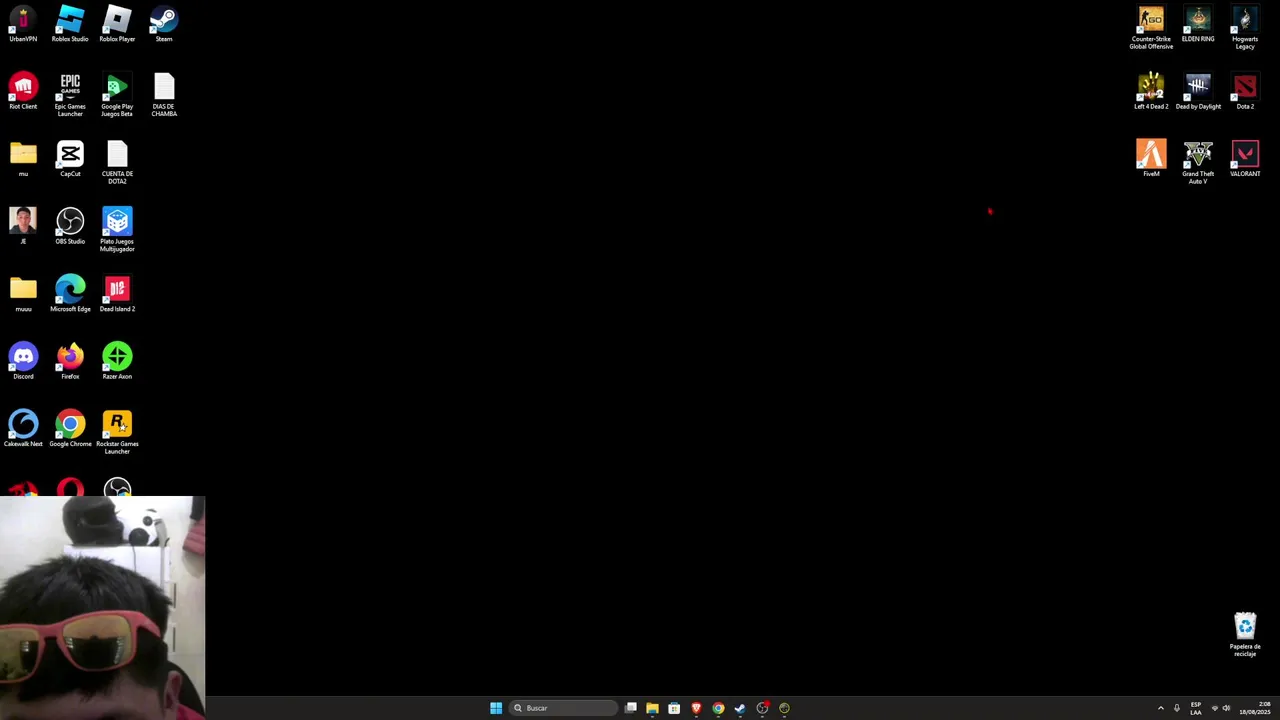Select the Firefox desktop icon
Viewport: 1280px width, 720px height.
pyautogui.click(x=70, y=361)
